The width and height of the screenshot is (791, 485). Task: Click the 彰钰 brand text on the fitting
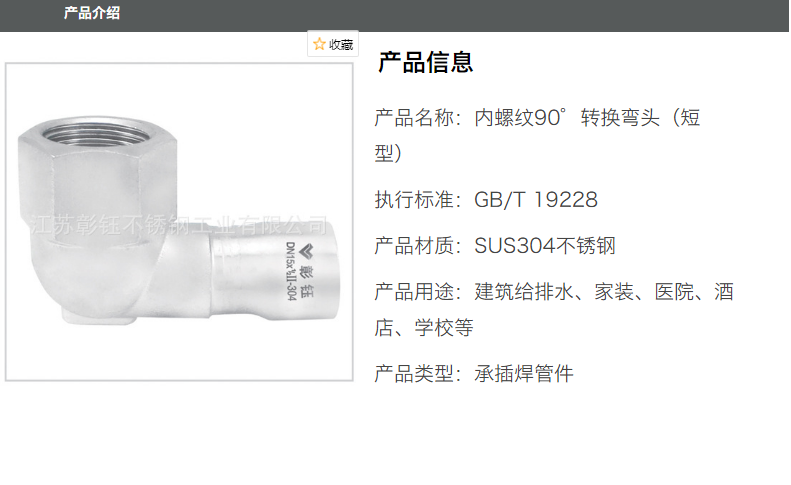pos(306,282)
